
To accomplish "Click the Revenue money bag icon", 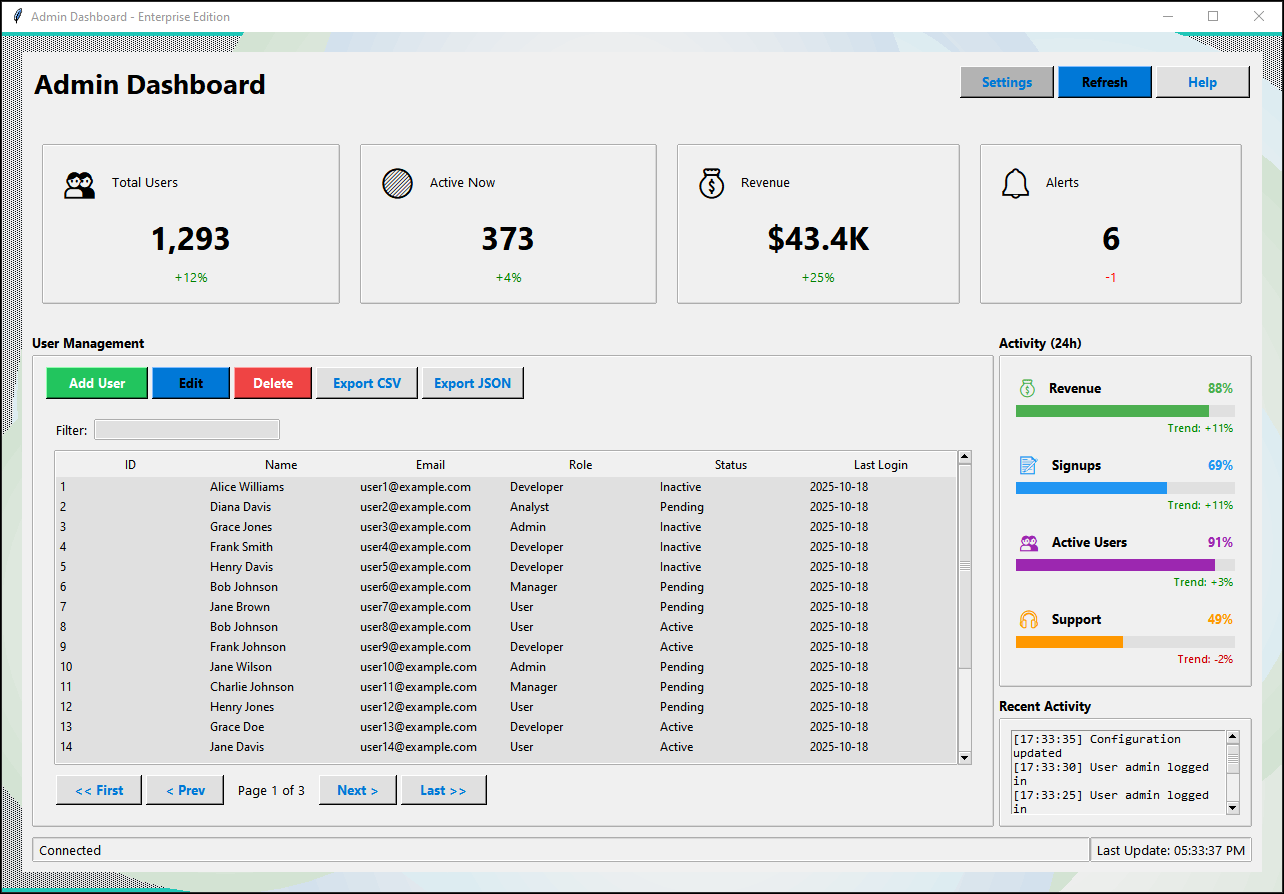I will pos(711,183).
